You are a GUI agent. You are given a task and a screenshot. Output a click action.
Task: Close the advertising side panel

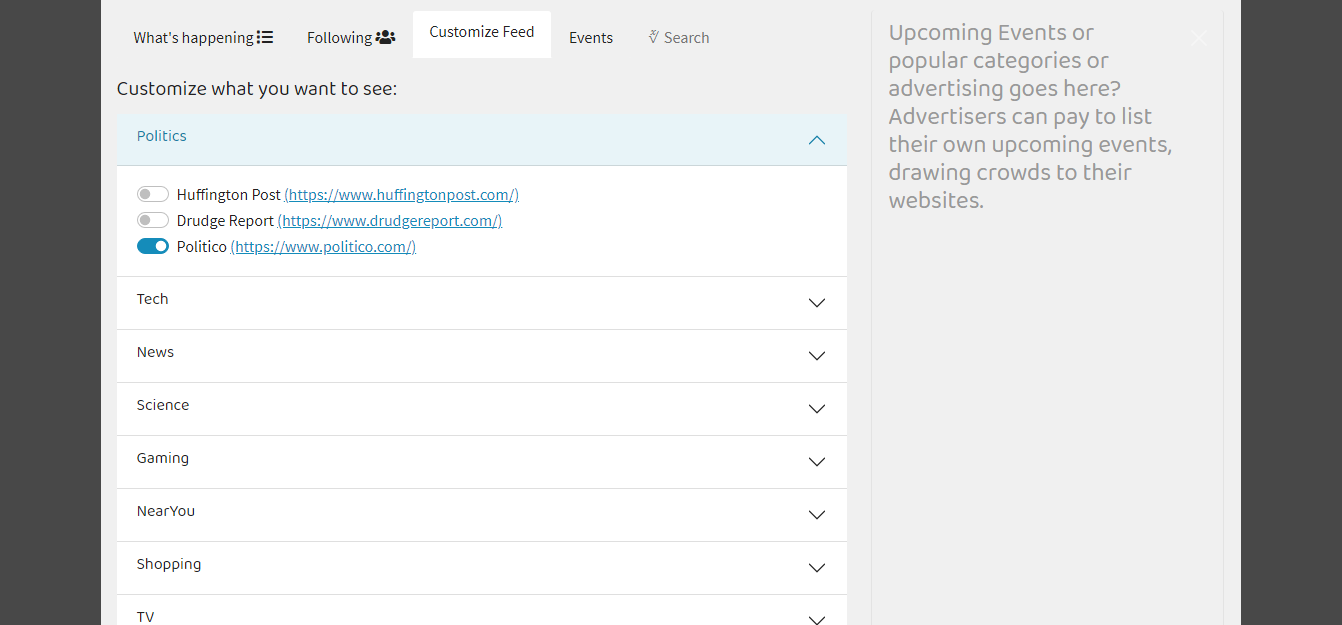point(1199,38)
